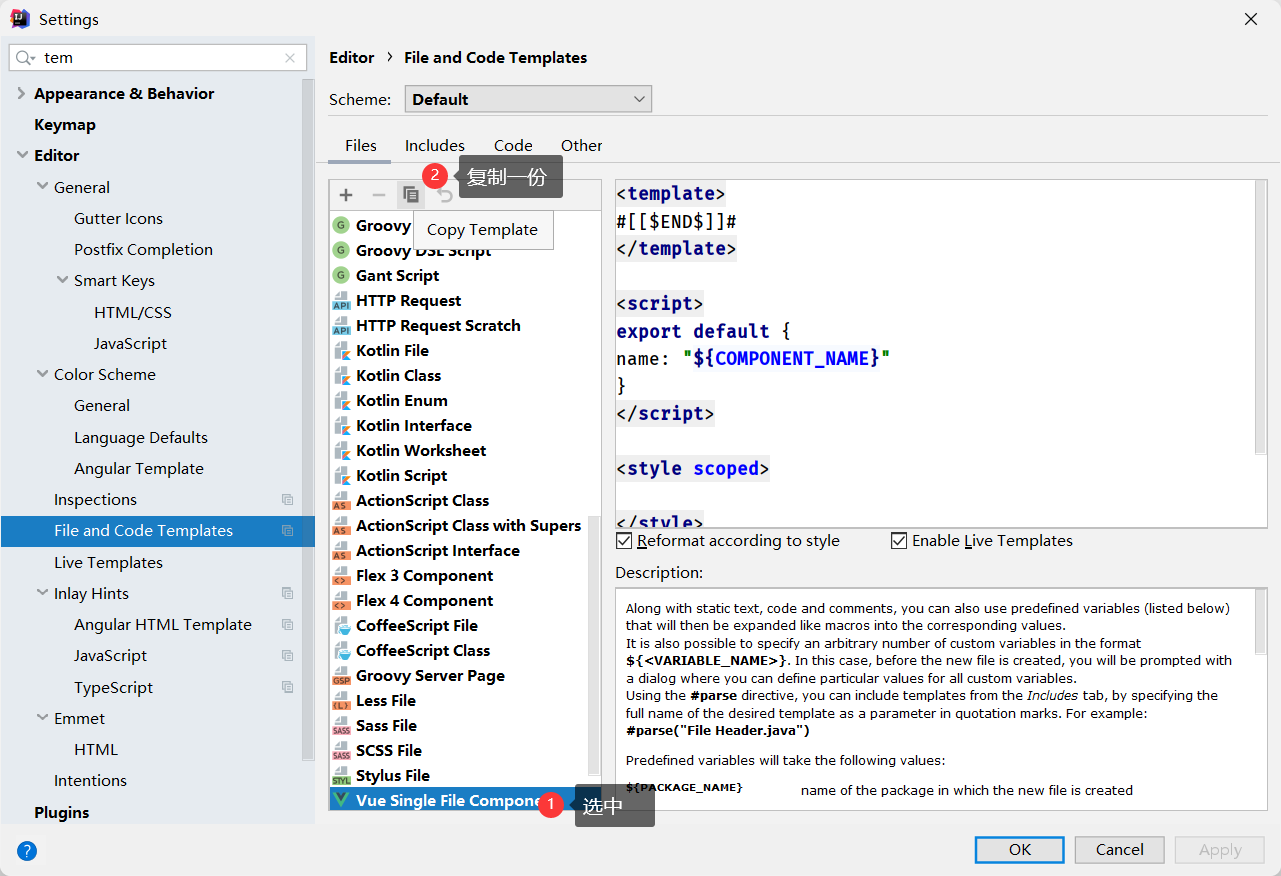Toggle Enable Live Templates checkbox
This screenshot has width=1281, height=876.
click(x=899, y=541)
